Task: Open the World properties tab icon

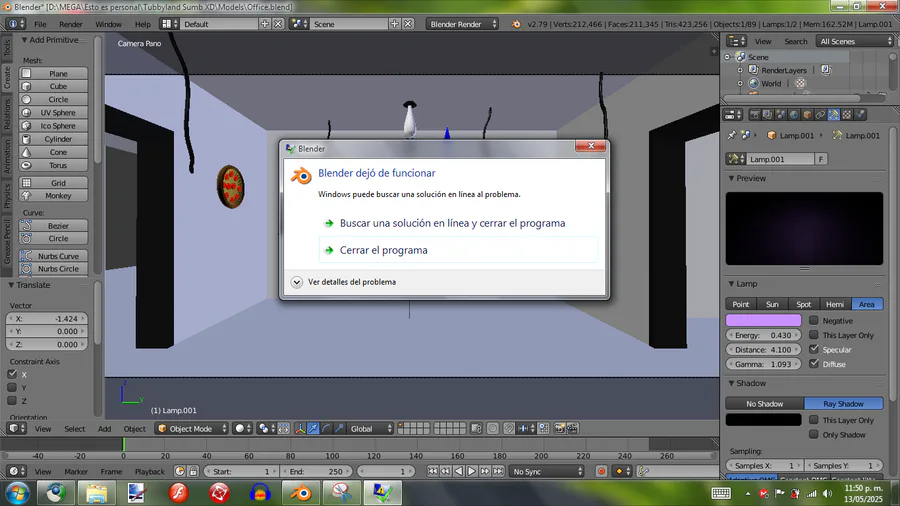Action: click(794, 115)
